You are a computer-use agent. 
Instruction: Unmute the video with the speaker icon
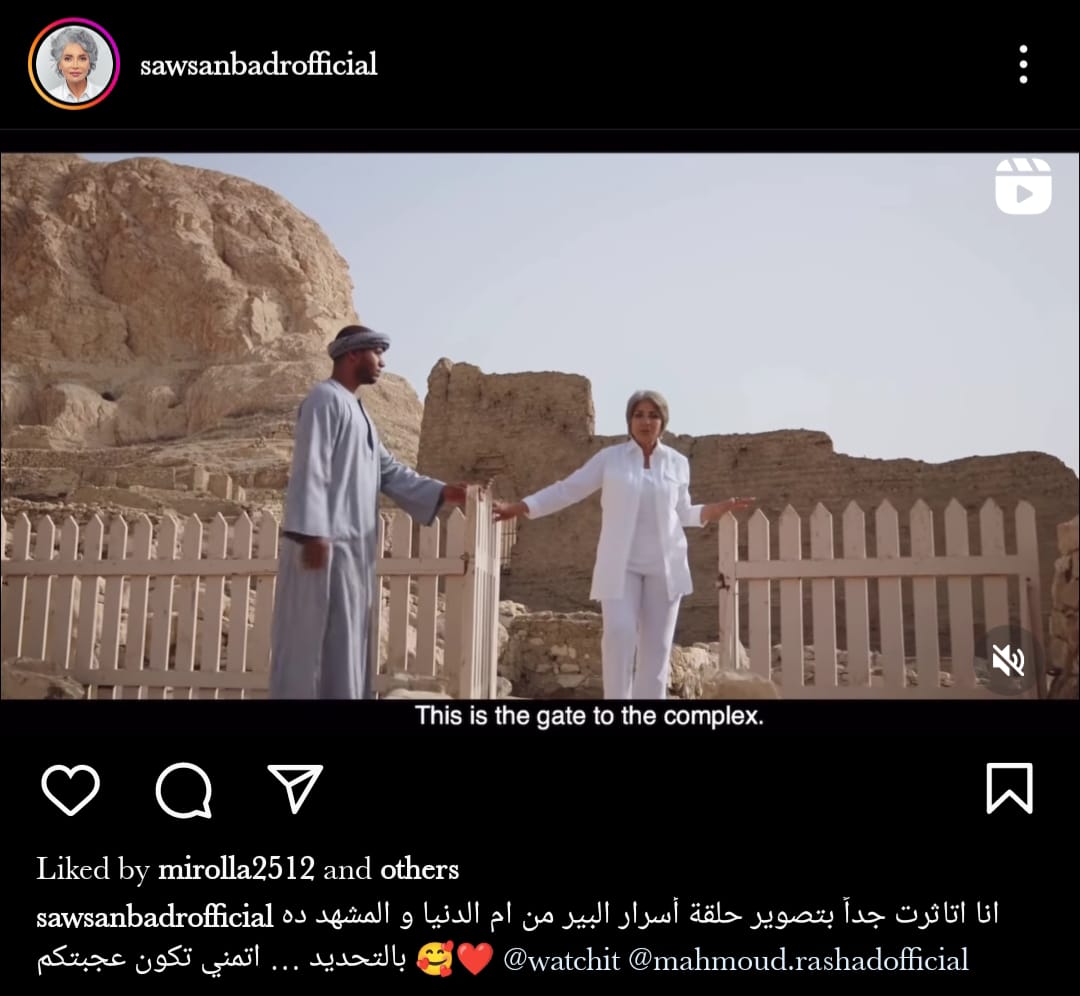point(1008,661)
